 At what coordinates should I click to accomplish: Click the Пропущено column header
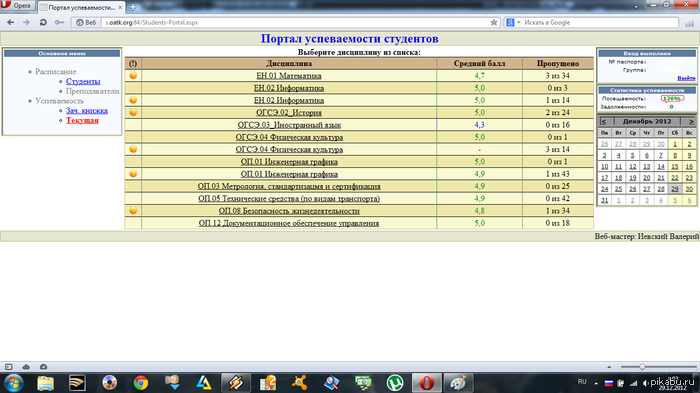point(558,63)
